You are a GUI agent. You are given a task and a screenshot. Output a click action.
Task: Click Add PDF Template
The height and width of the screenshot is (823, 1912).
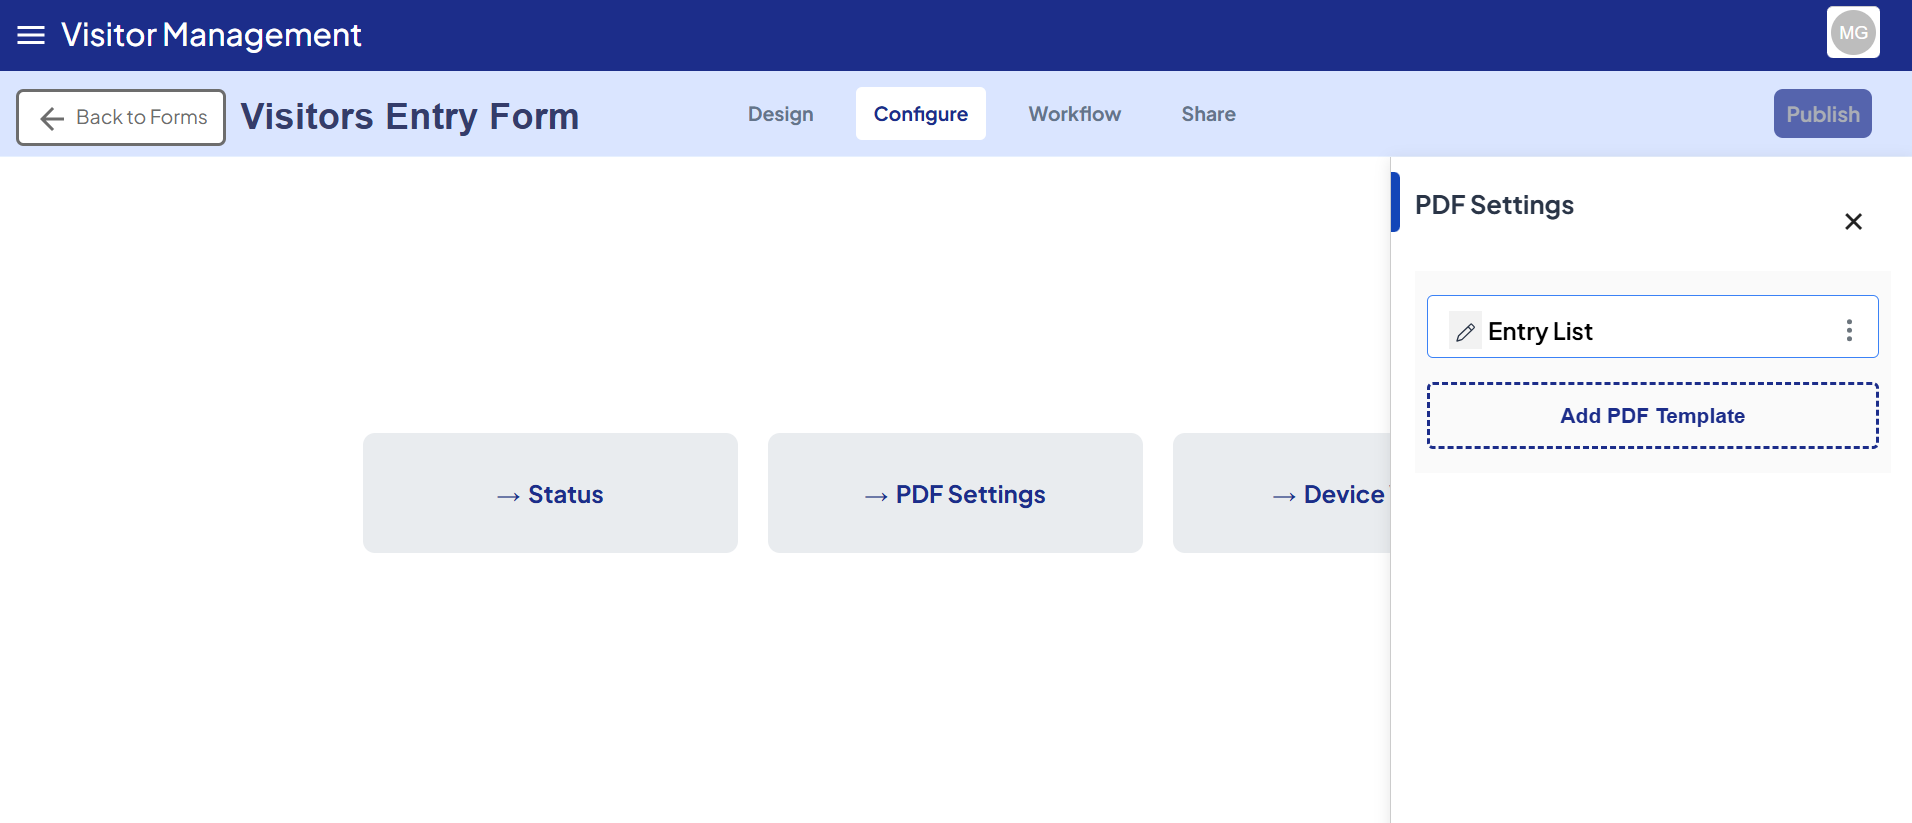(1652, 416)
